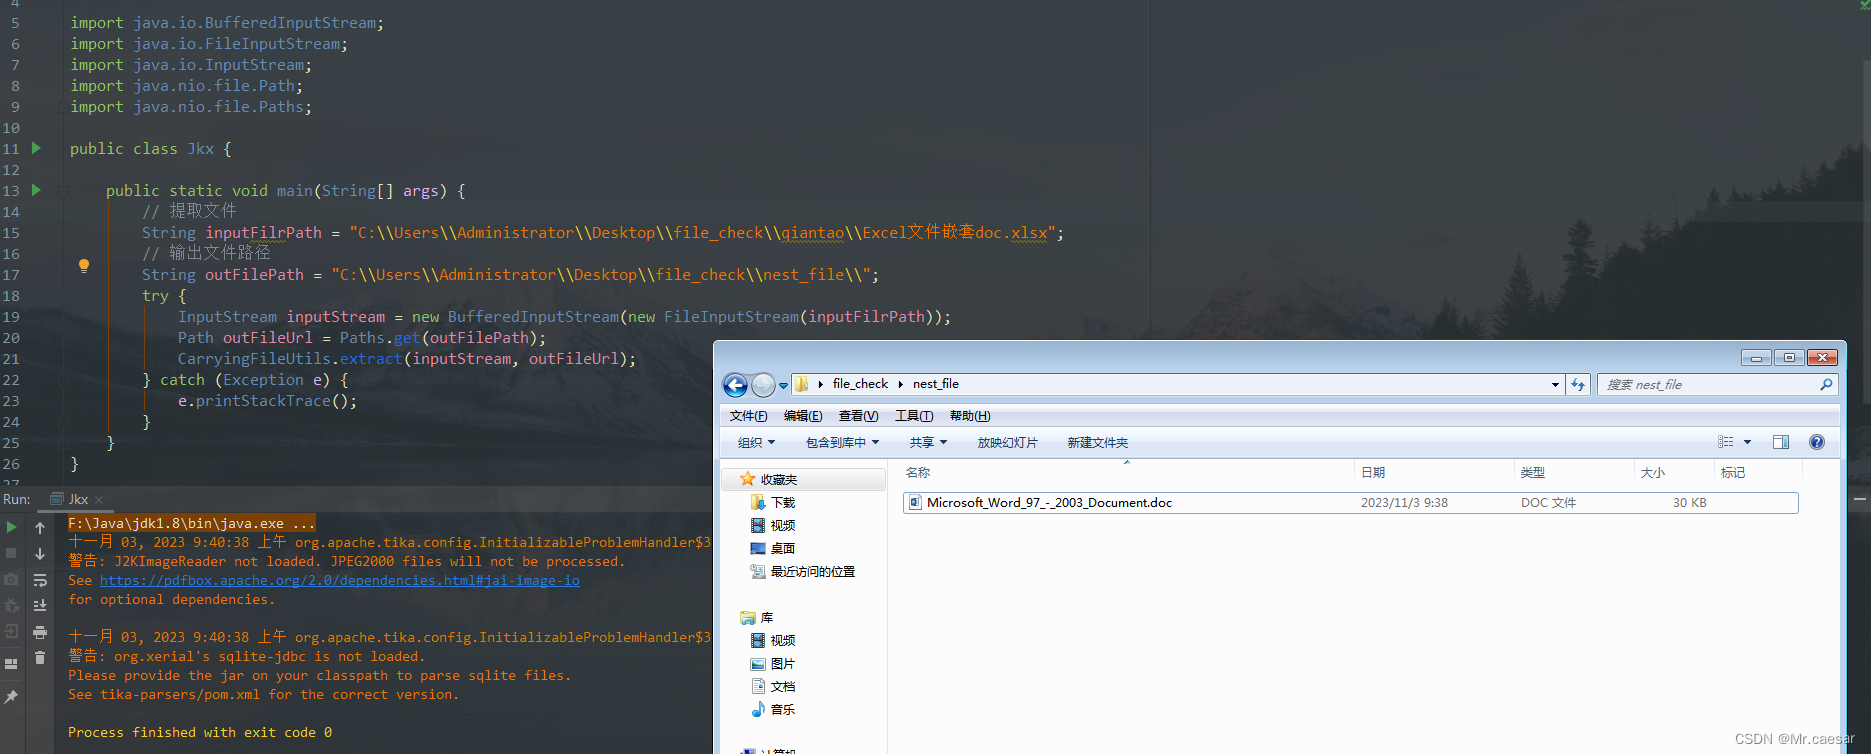Toggle the preview pane icon
Image resolution: width=1871 pixels, height=754 pixels.
tap(1781, 442)
